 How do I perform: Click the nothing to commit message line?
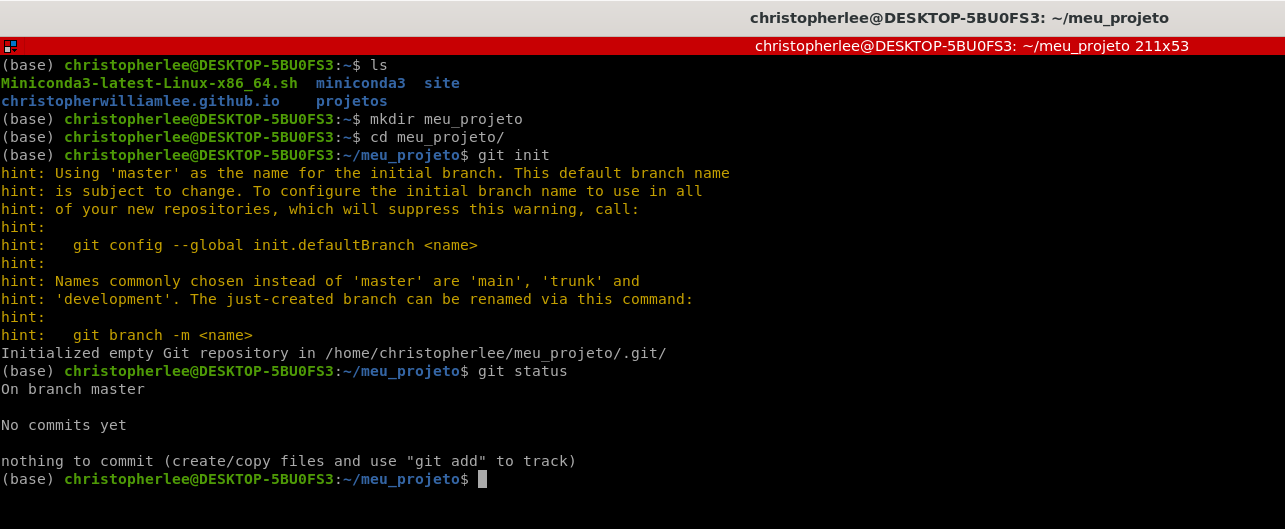click(x=289, y=461)
